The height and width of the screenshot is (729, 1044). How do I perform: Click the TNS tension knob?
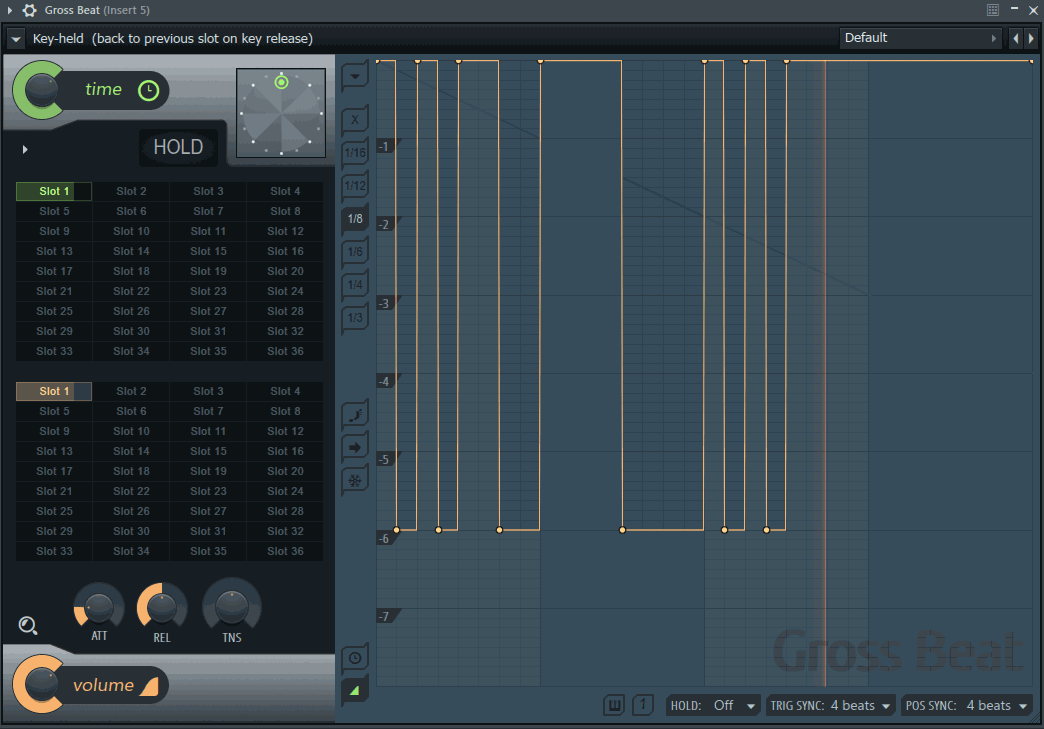pos(232,607)
